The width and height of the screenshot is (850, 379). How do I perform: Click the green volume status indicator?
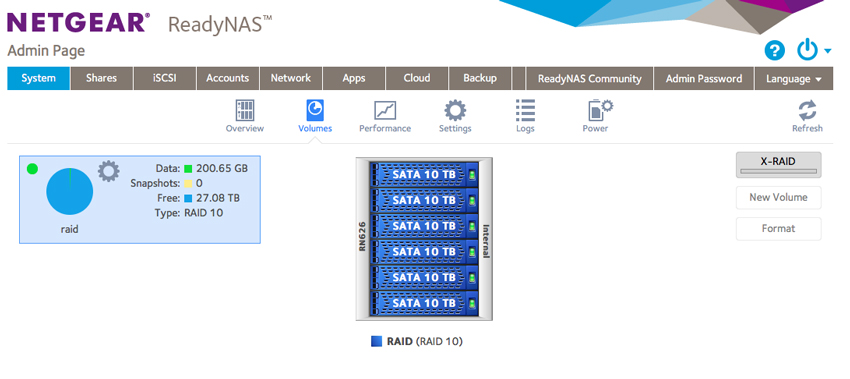[x=33, y=169]
